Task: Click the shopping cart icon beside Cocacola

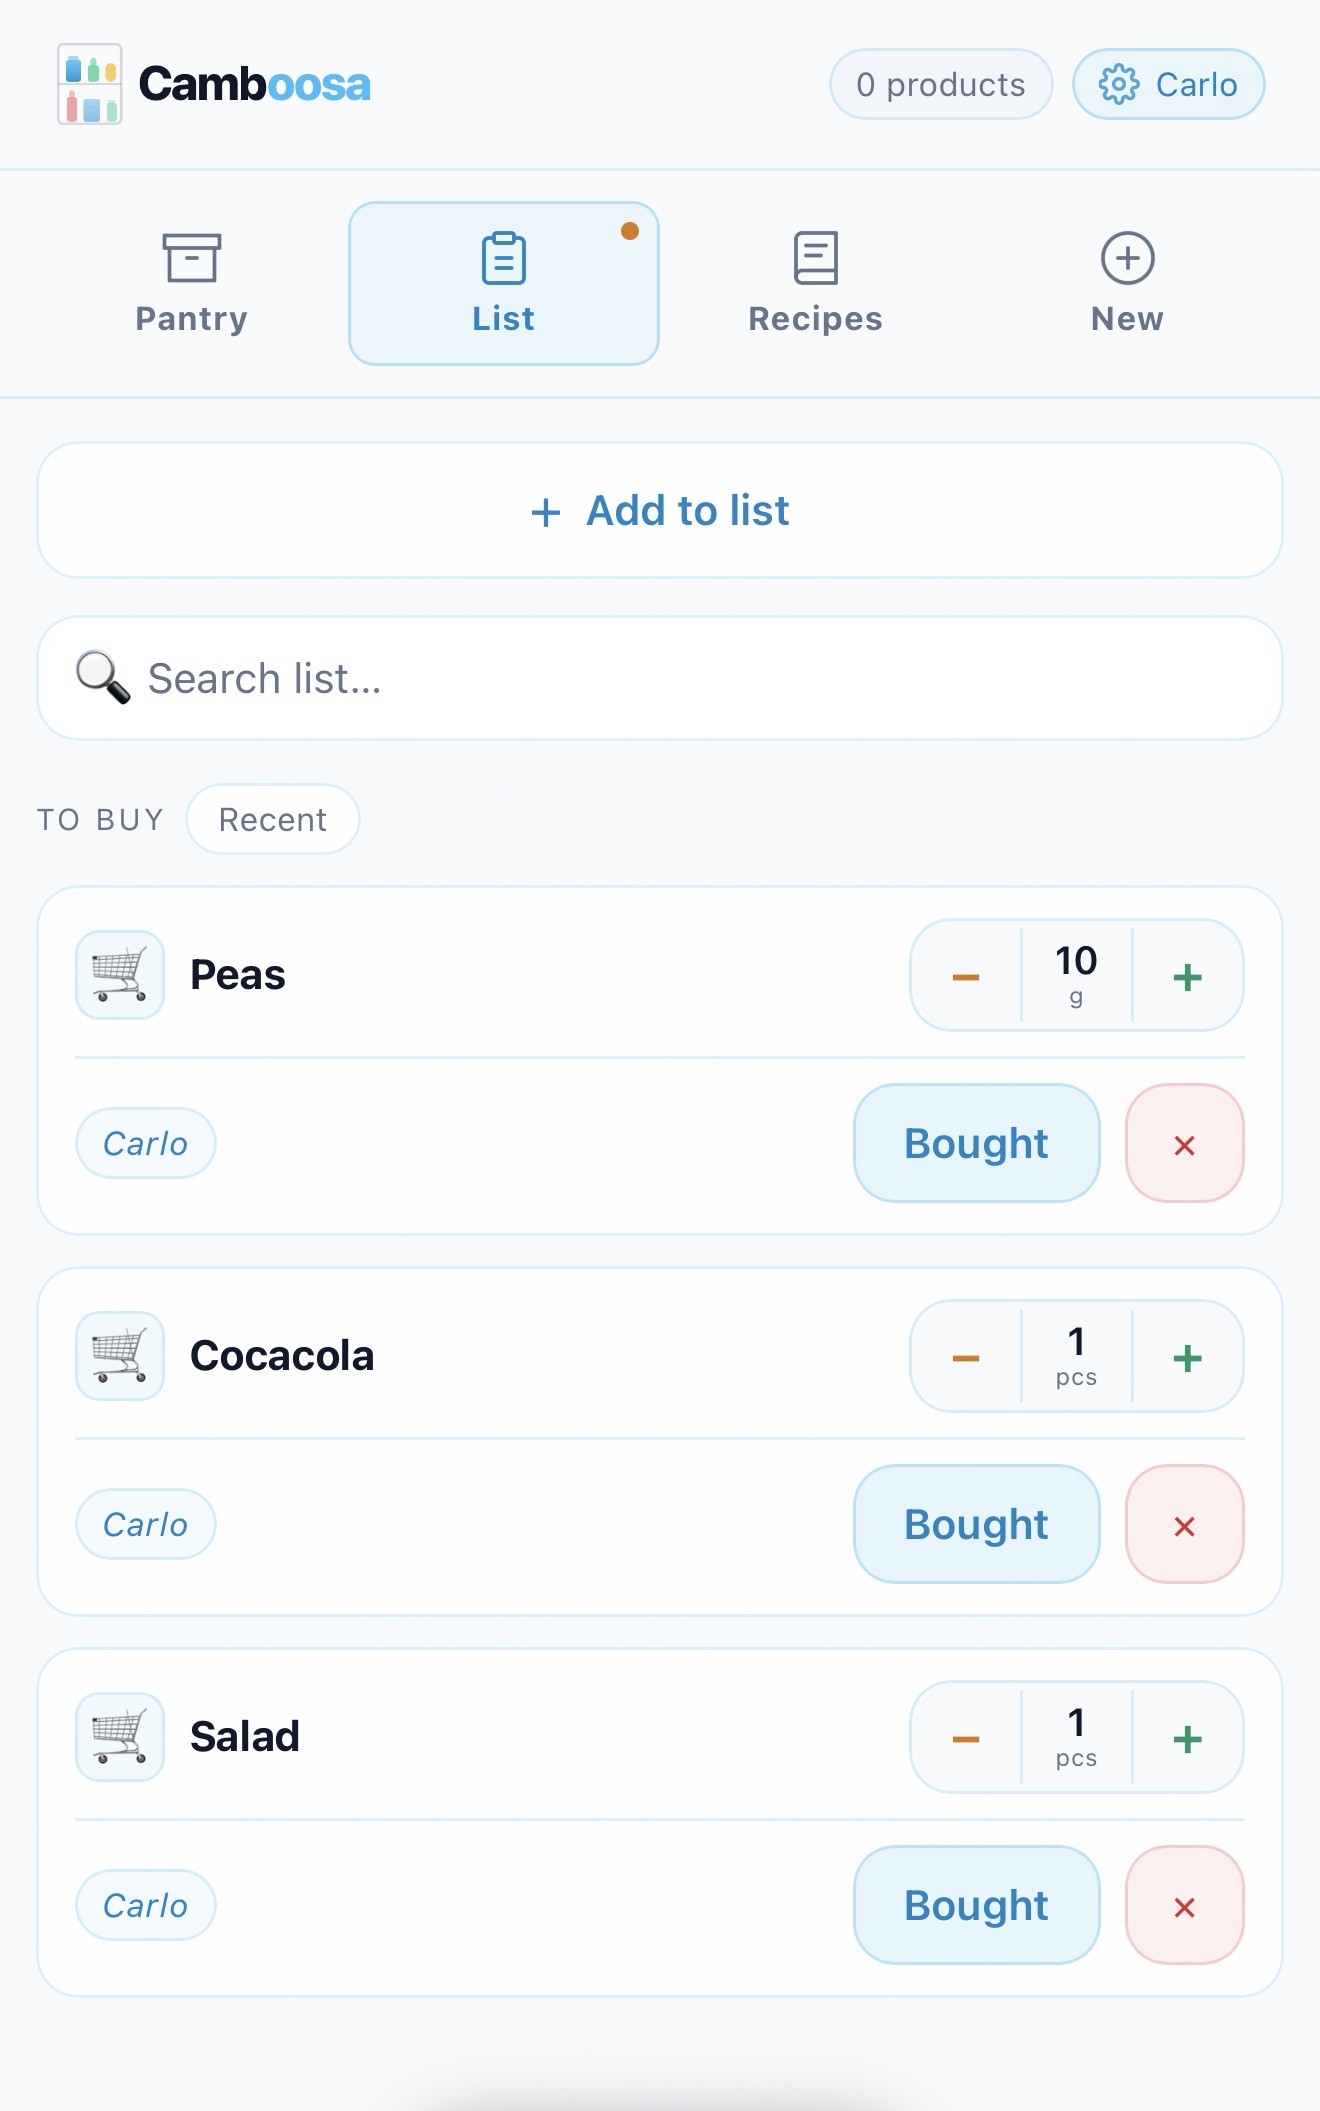Action: point(120,1356)
